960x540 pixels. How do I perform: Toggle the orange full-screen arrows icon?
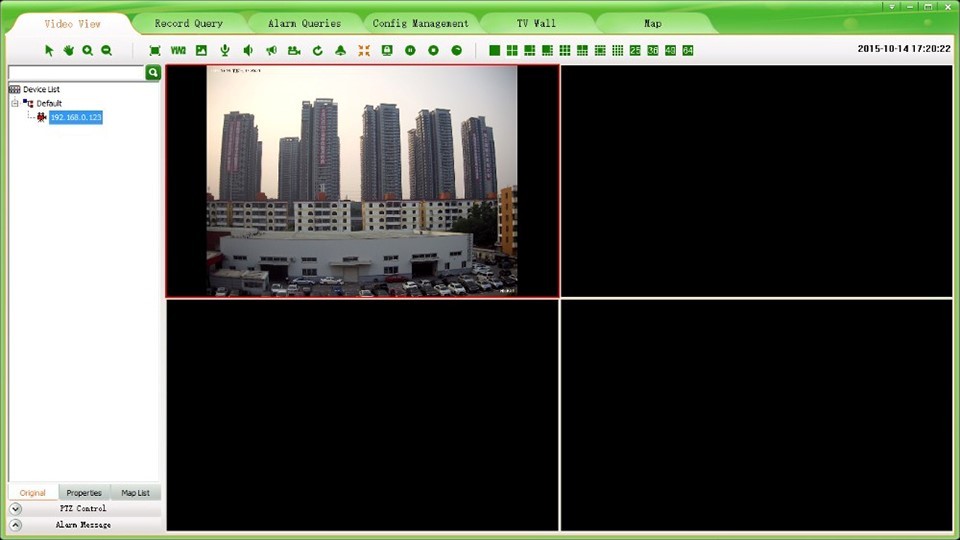364,50
